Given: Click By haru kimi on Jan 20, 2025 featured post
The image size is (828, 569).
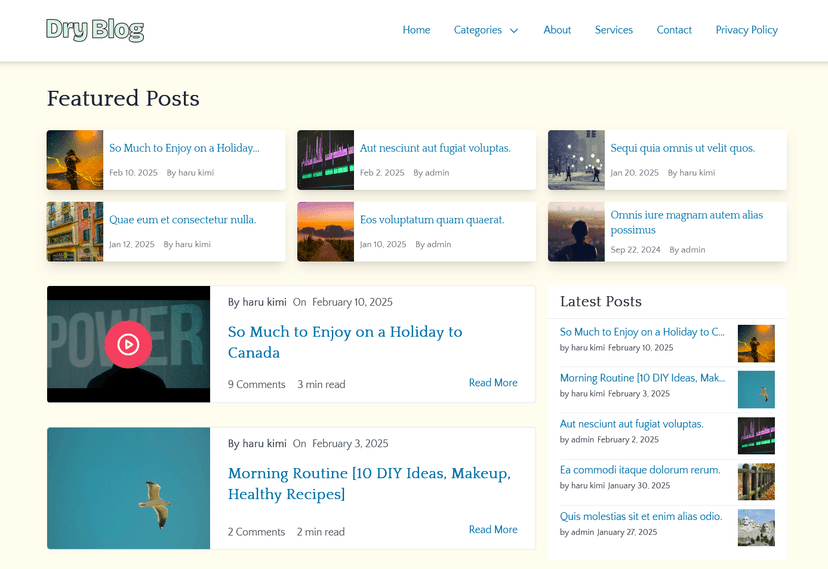Looking at the screenshot, I should [x=692, y=173].
